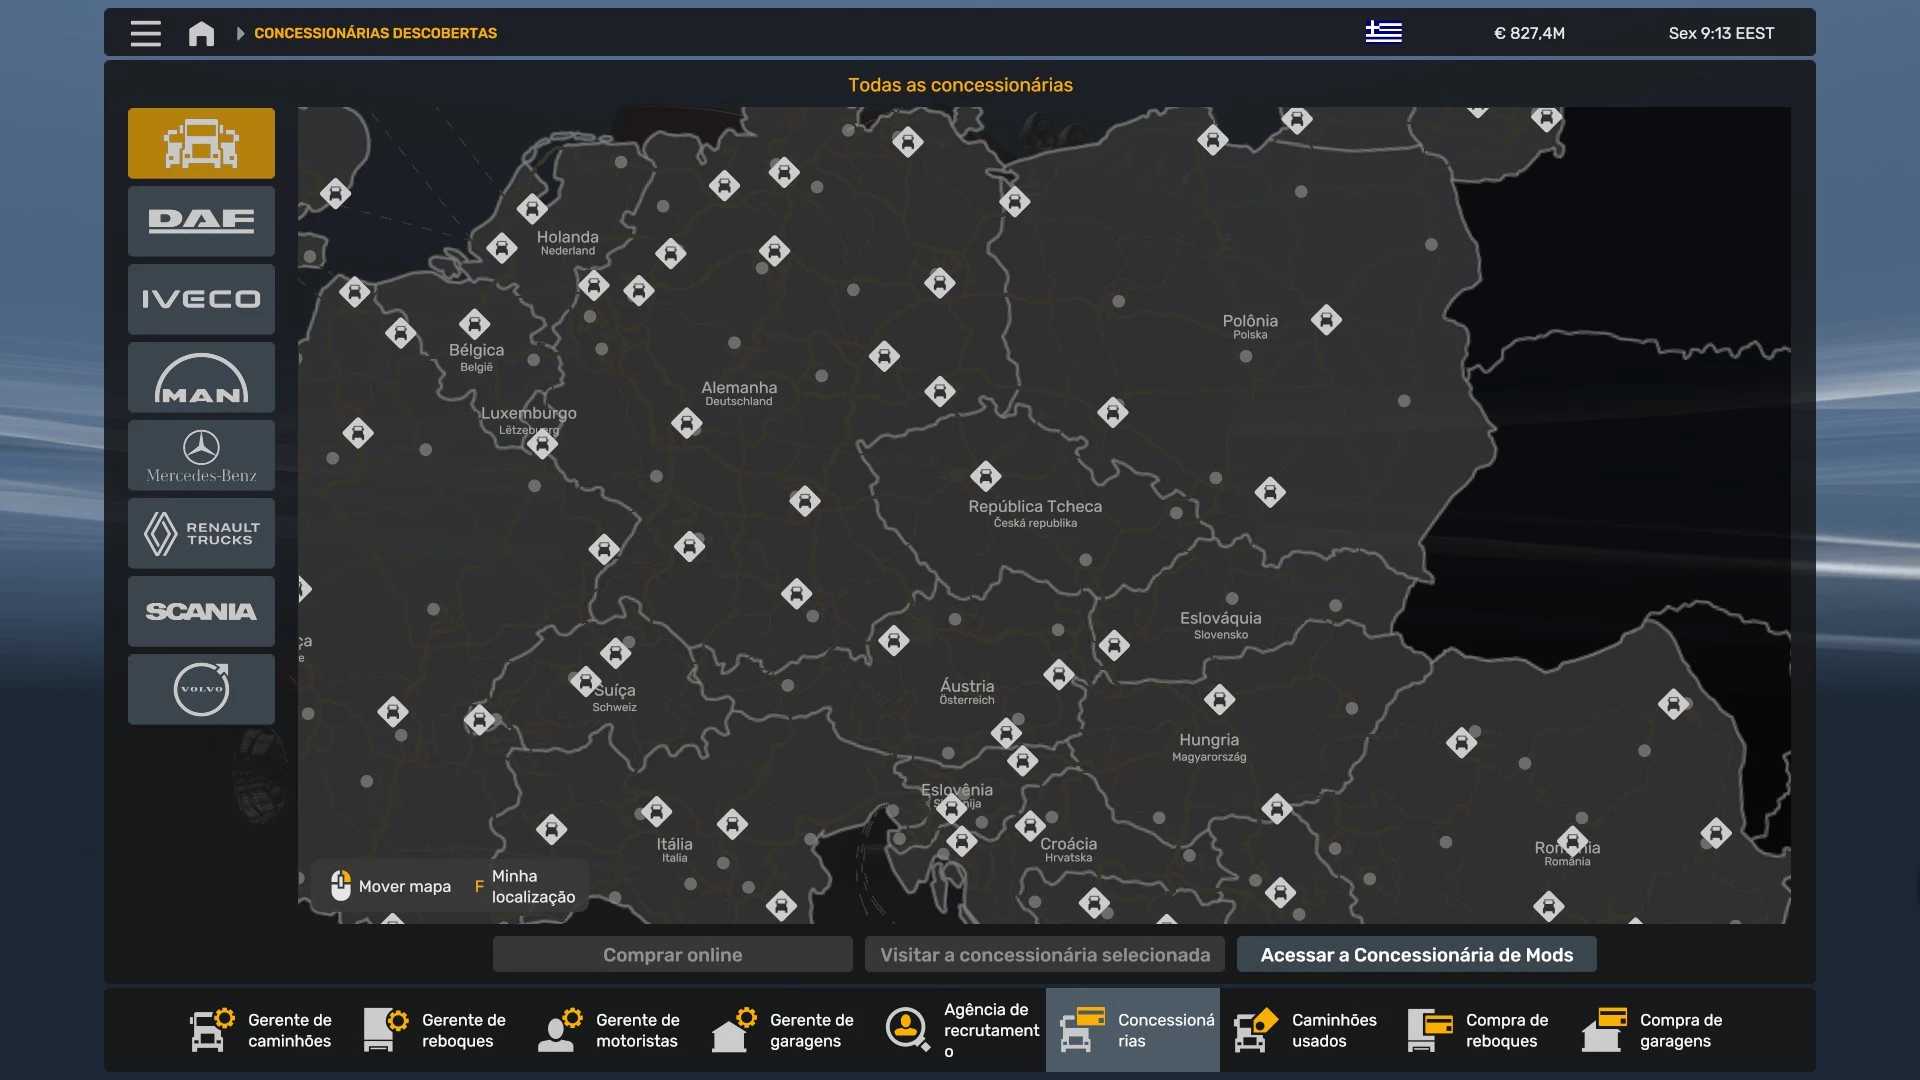
Task: Open Agência de recrutamento tab
Action: point(962,1030)
